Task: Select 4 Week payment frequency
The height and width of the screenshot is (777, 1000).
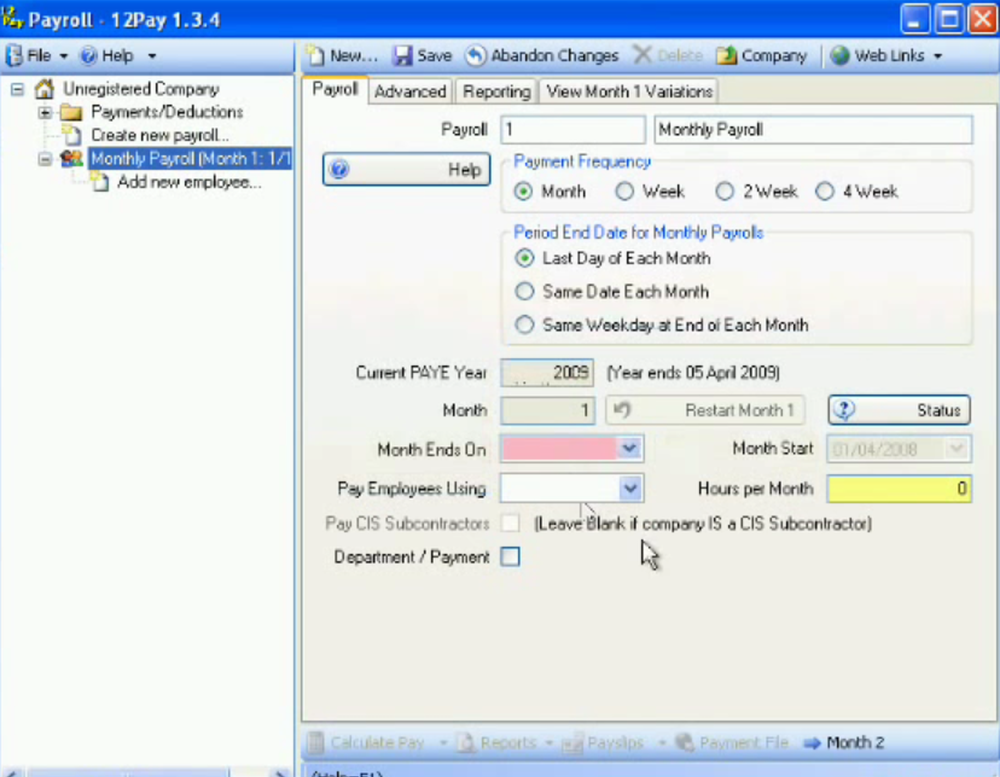Action: 825,191
